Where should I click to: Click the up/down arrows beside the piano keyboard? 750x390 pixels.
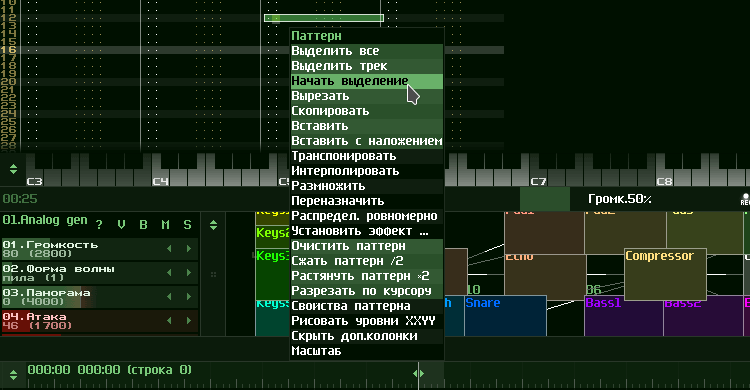13,169
